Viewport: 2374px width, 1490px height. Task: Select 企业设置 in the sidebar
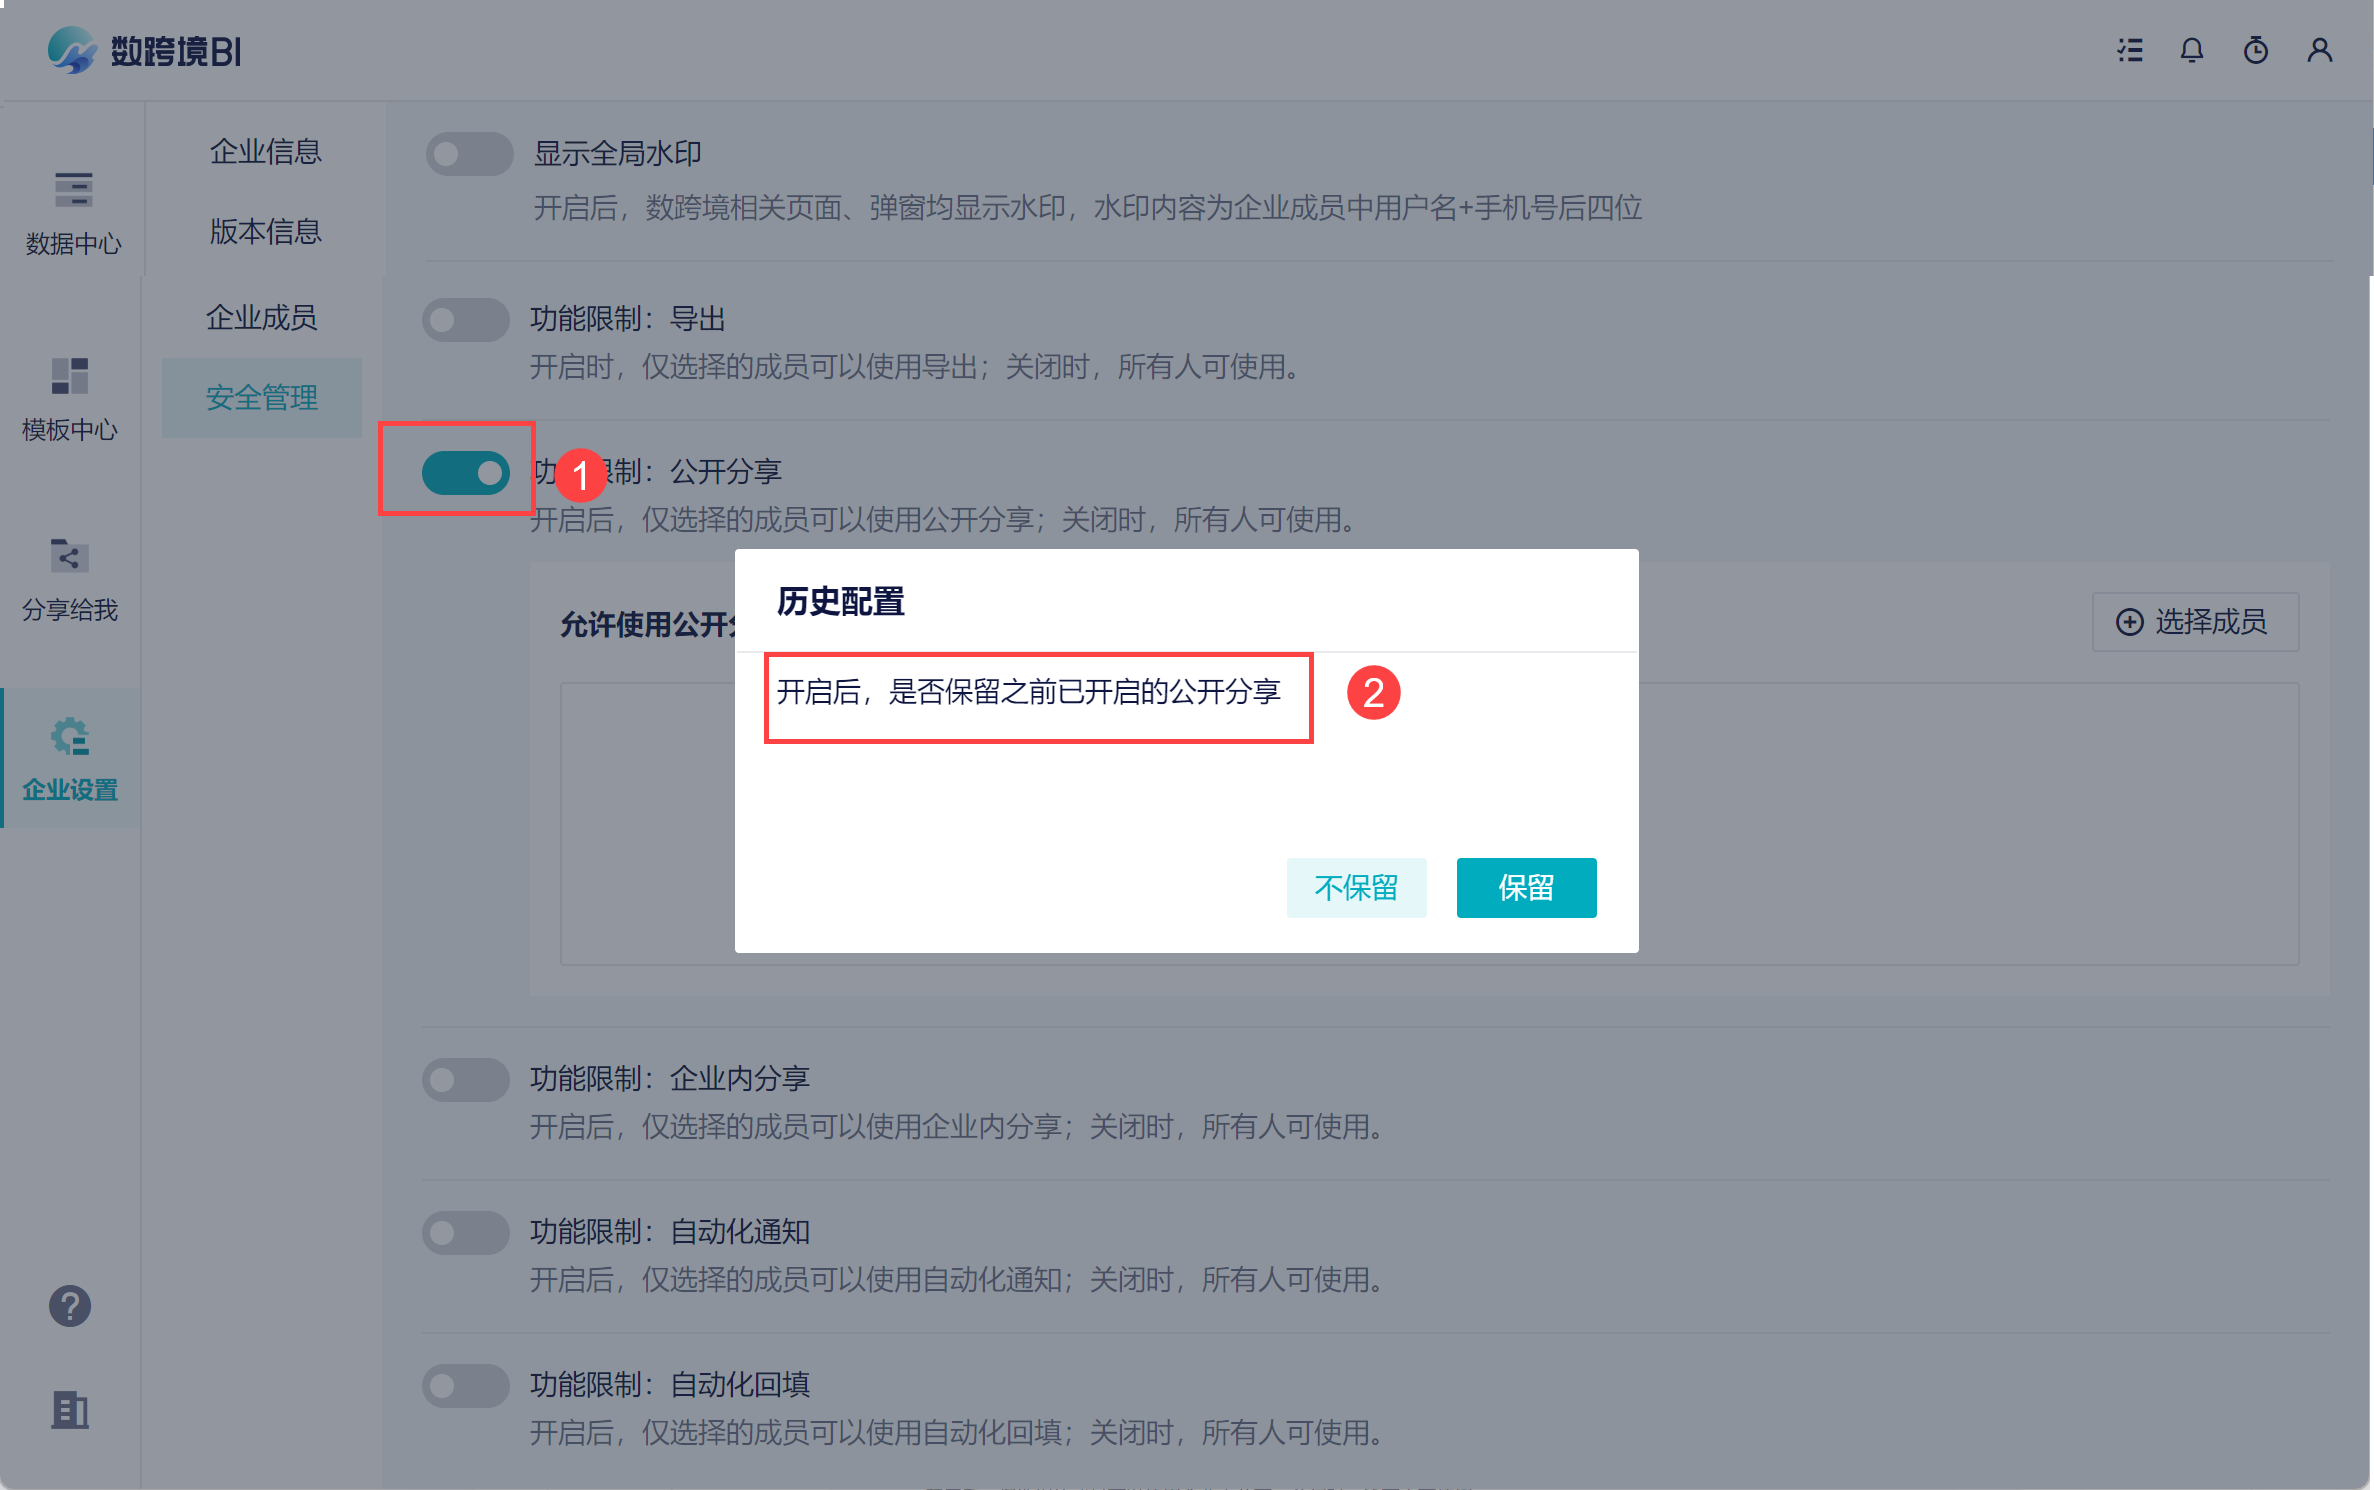click(x=70, y=758)
